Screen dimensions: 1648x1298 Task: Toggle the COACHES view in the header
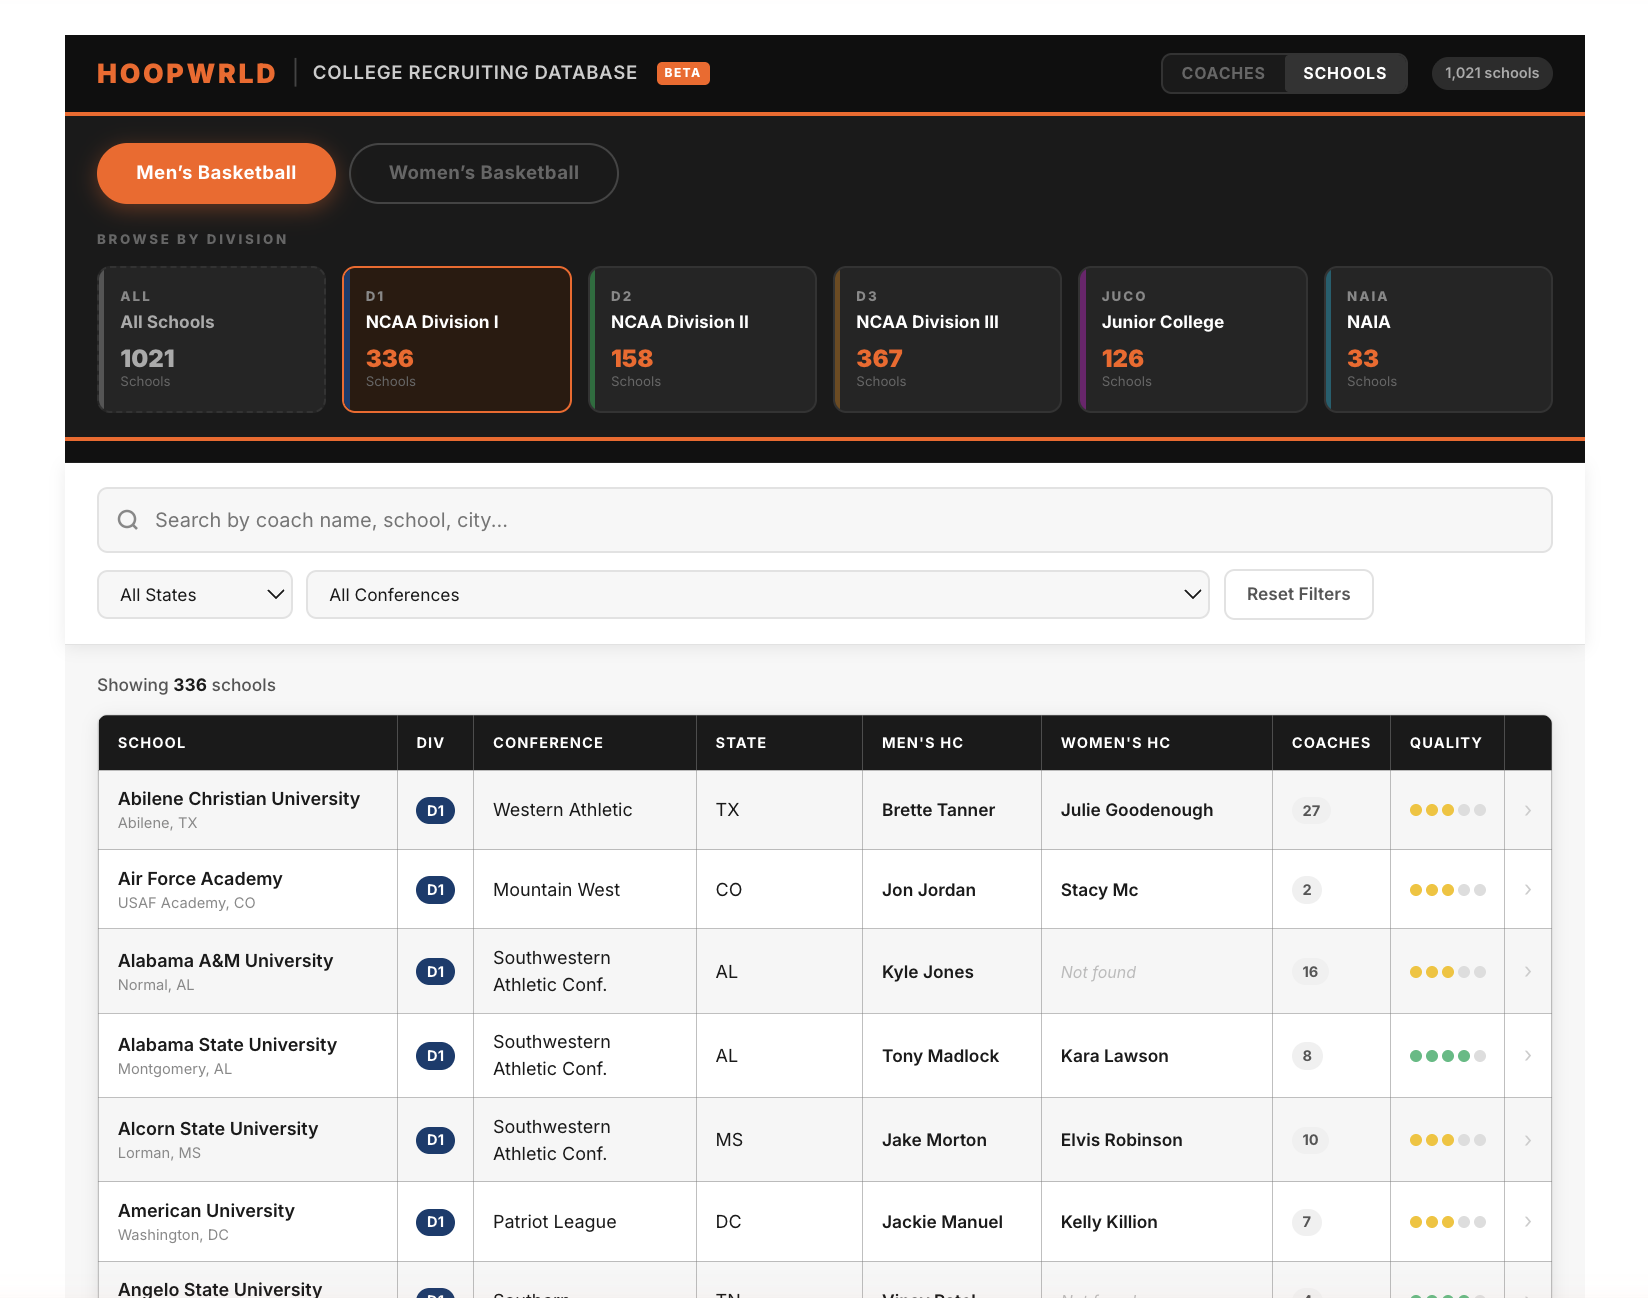pos(1223,73)
